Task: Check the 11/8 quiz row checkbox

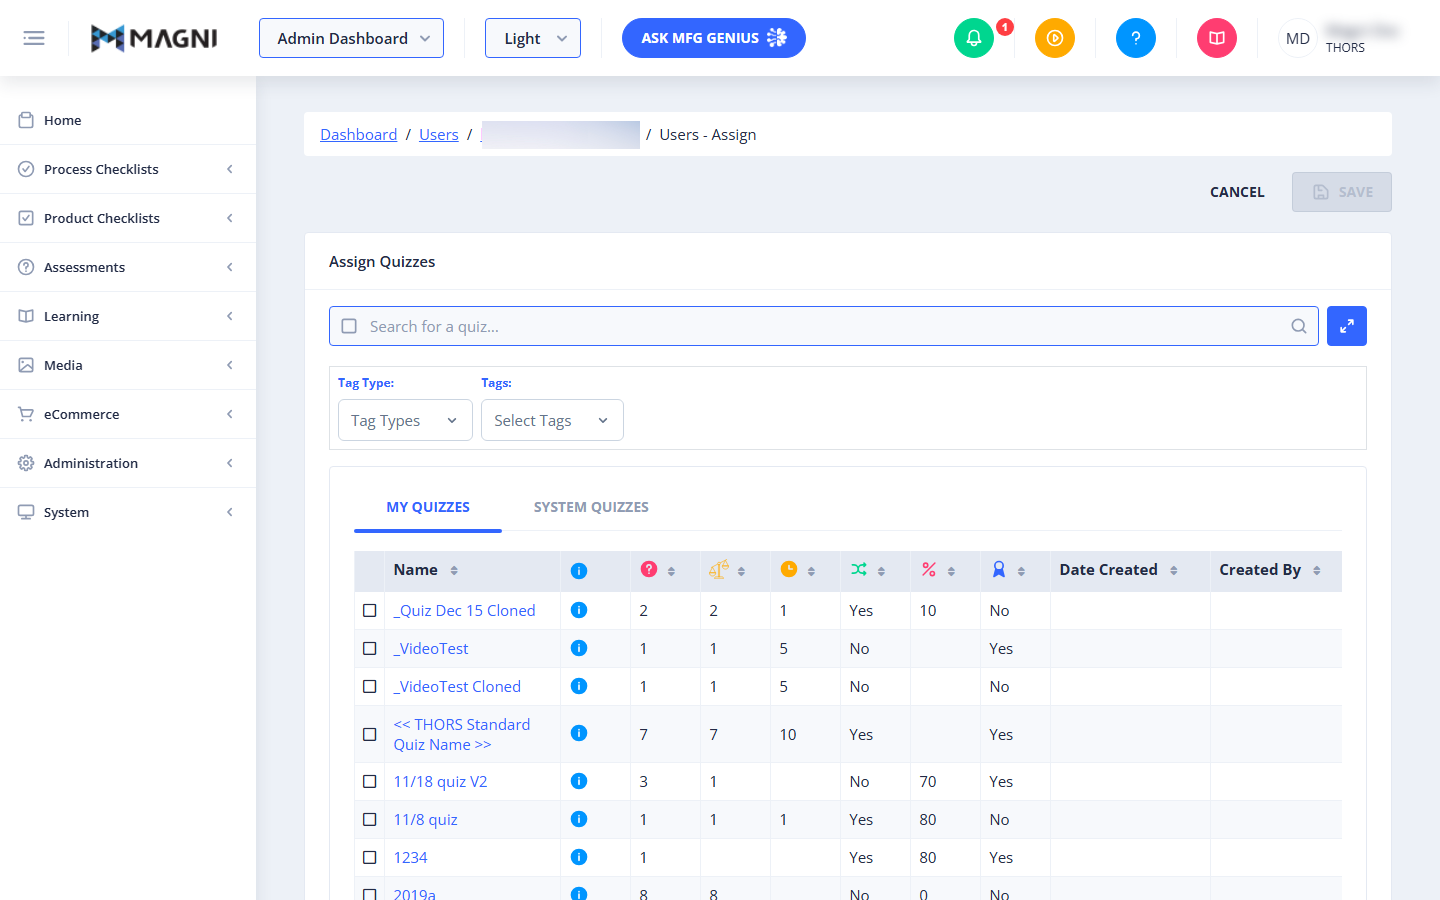Action: pos(370,819)
